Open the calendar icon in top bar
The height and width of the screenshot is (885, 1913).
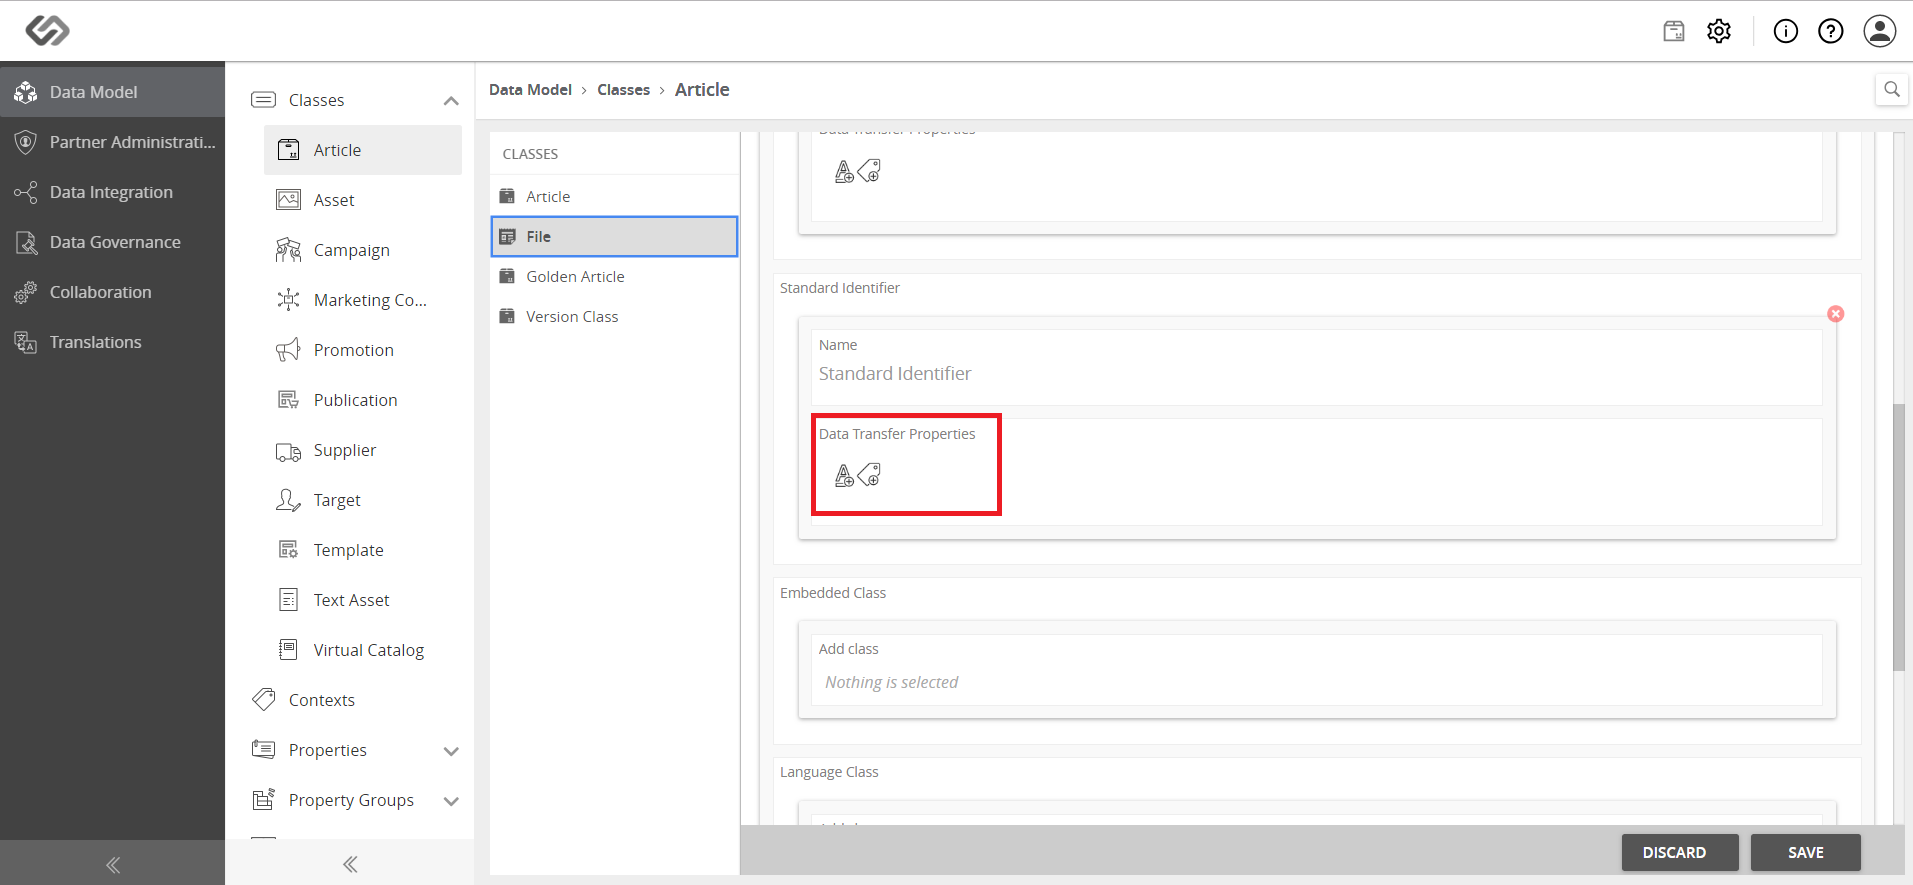pos(1674,31)
